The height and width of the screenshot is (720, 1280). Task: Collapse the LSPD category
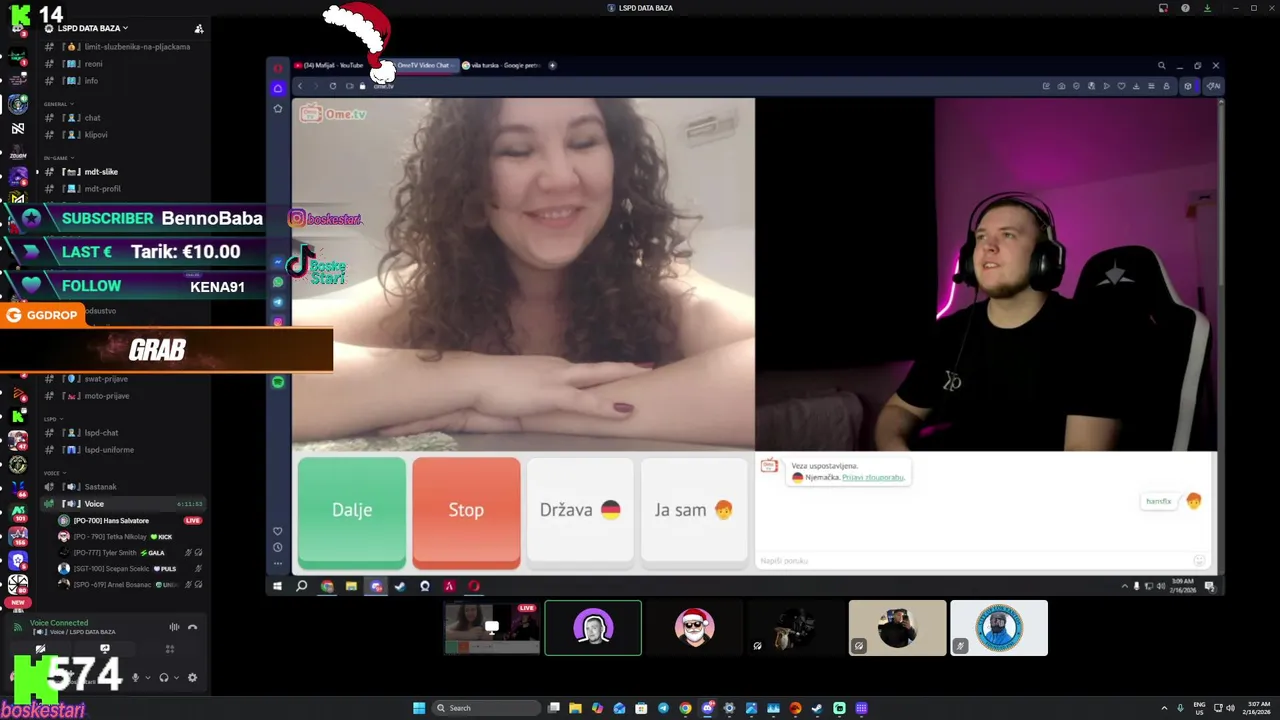click(x=52, y=419)
